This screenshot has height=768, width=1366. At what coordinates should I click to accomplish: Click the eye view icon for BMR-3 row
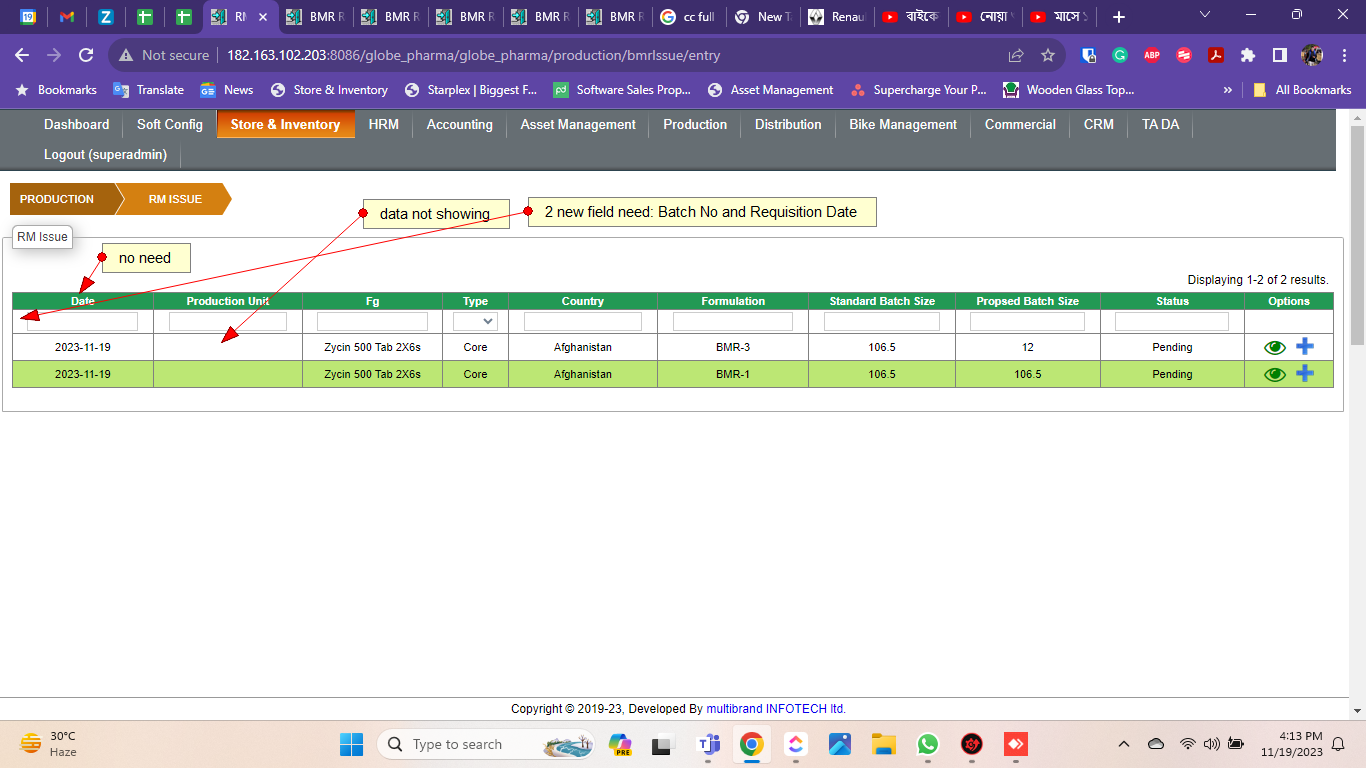pyautogui.click(x=1274, y=347)
